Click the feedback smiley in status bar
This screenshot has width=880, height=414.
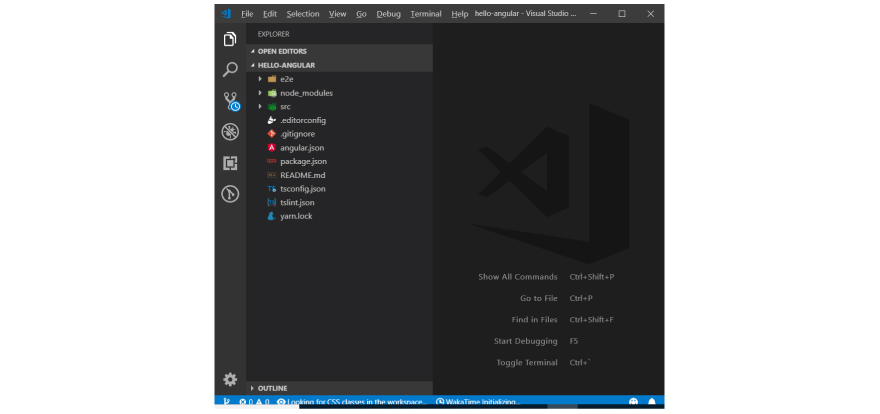tap(634, 402)
